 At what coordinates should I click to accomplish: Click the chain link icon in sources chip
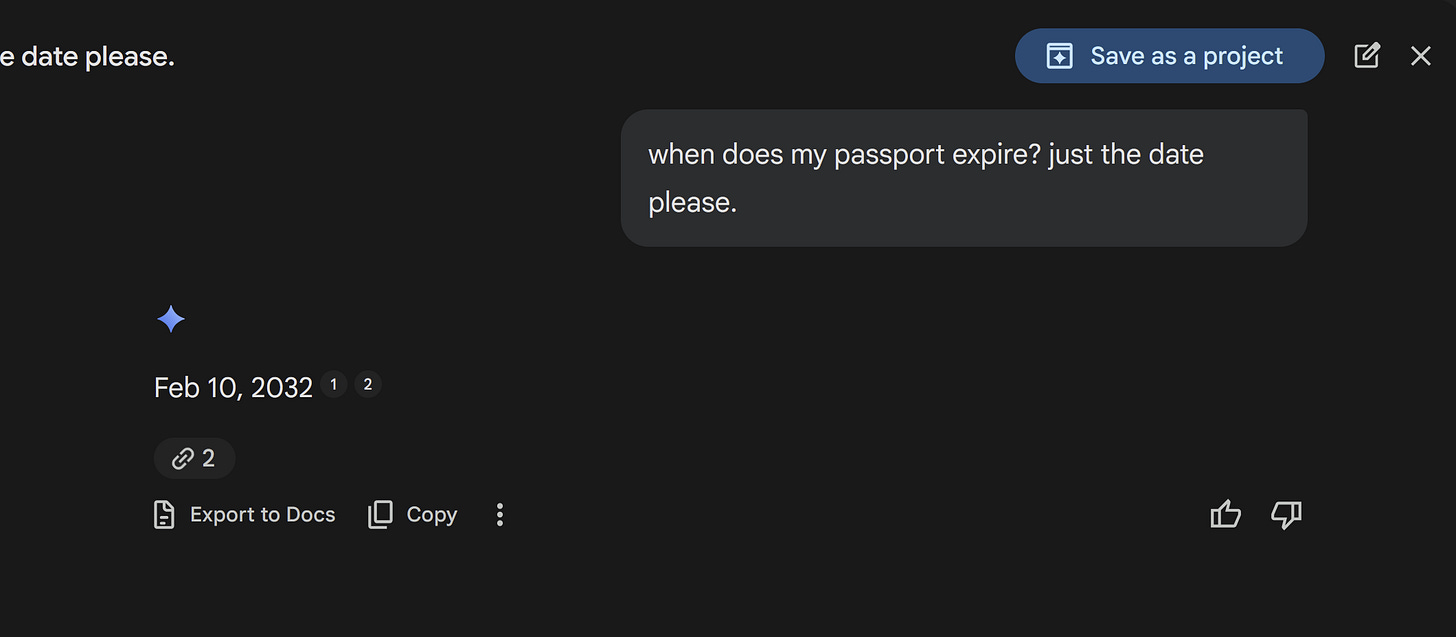pyautogui.click(x=182, y=459)
